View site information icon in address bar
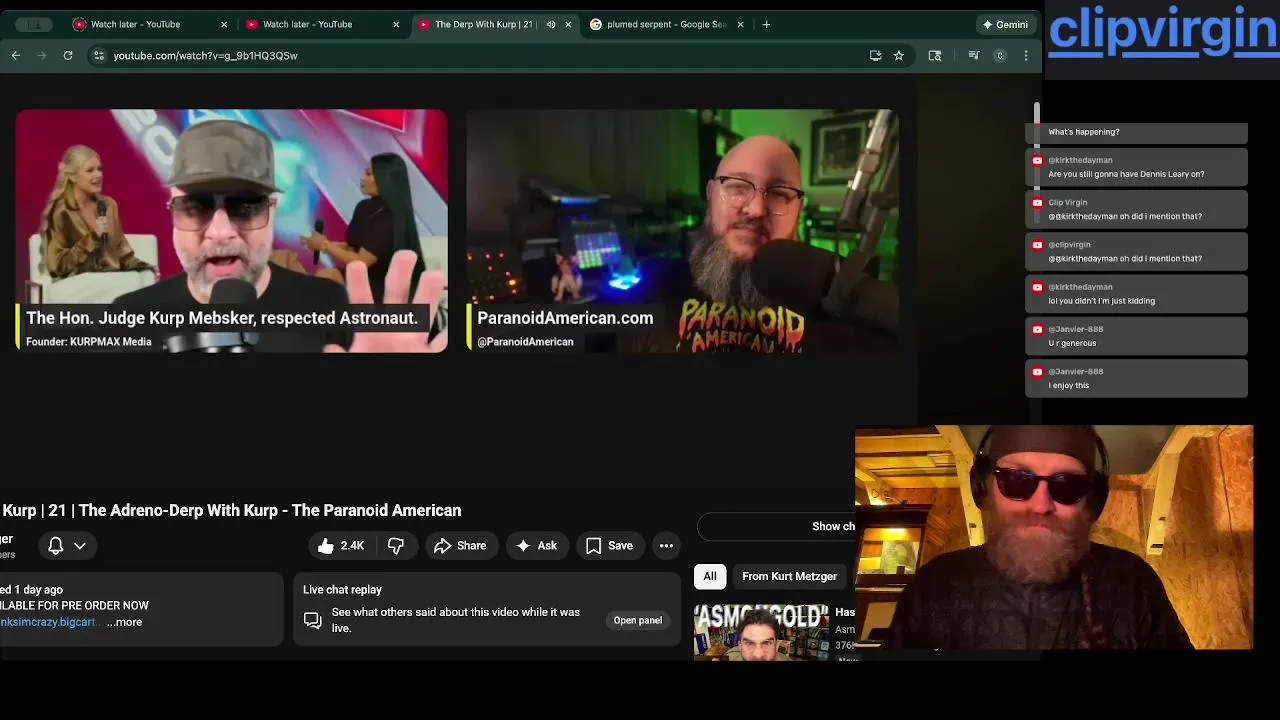This screenshot has height=720, width=1280. tap(98, 56)
